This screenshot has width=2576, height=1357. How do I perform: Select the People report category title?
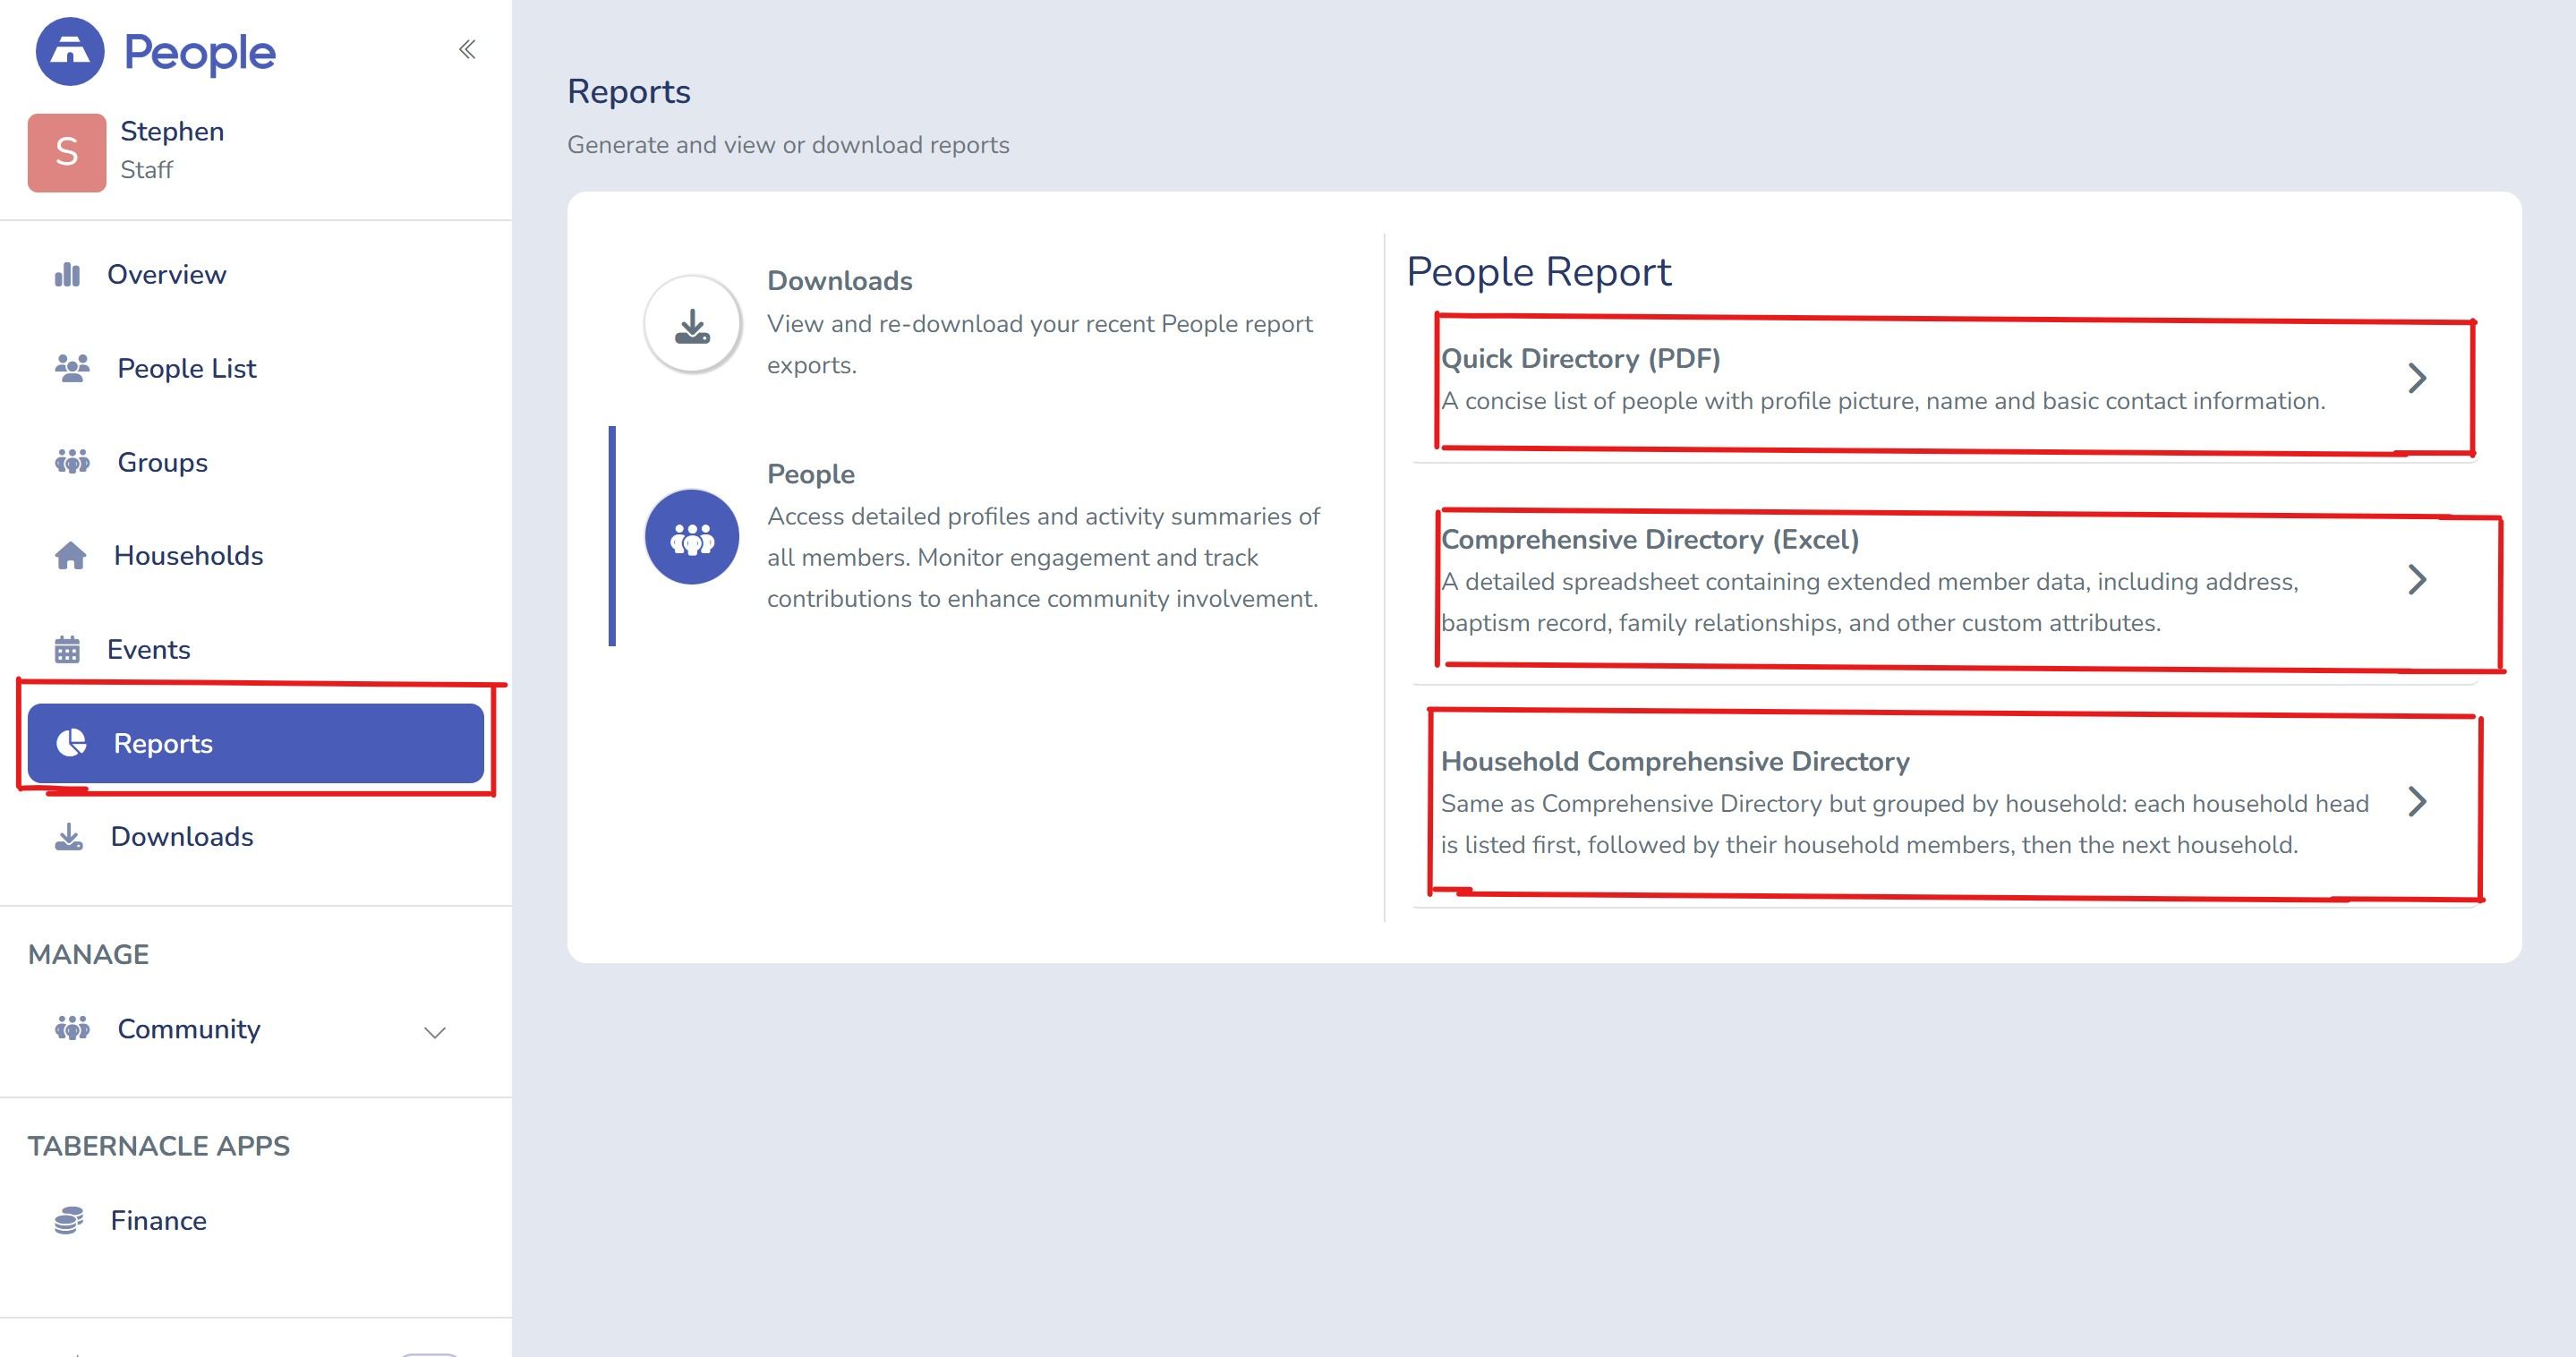click(x=811, y=474)
